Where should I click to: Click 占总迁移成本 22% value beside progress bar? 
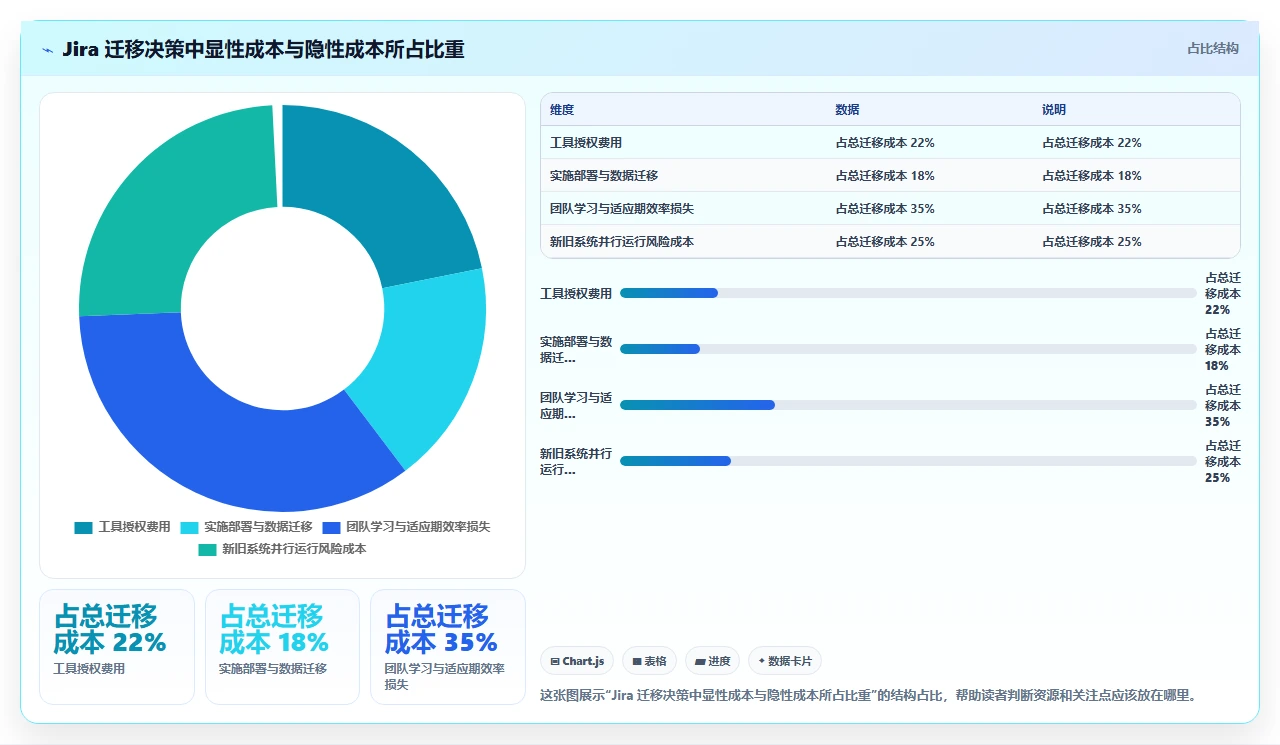point(1223,294)
